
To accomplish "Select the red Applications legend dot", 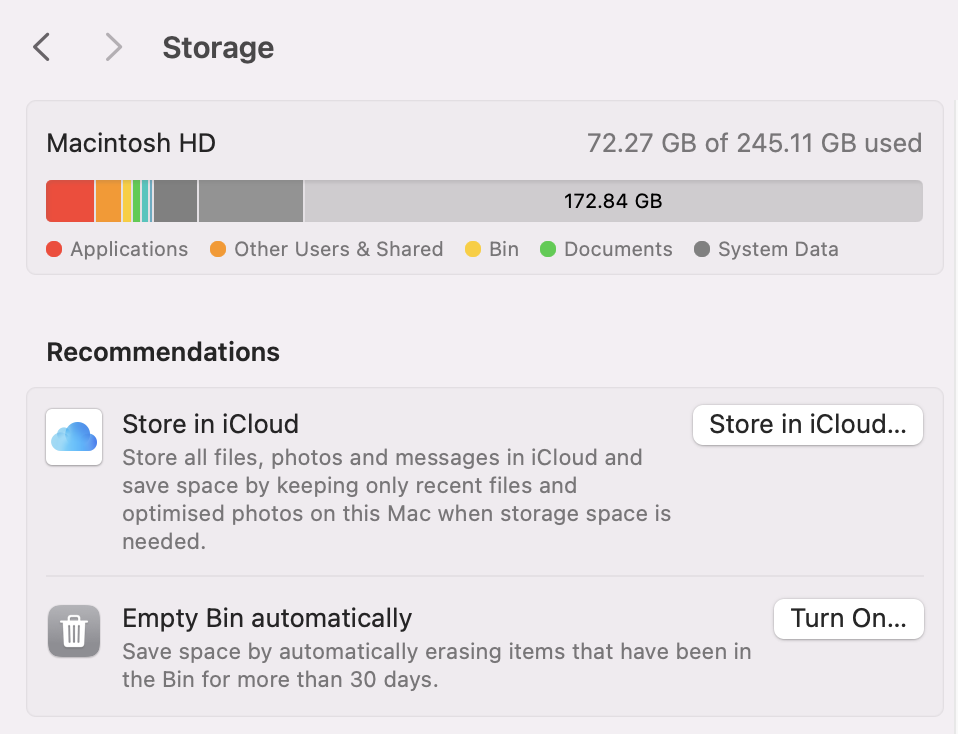I will pyautogui.click(x=53, y=249).
